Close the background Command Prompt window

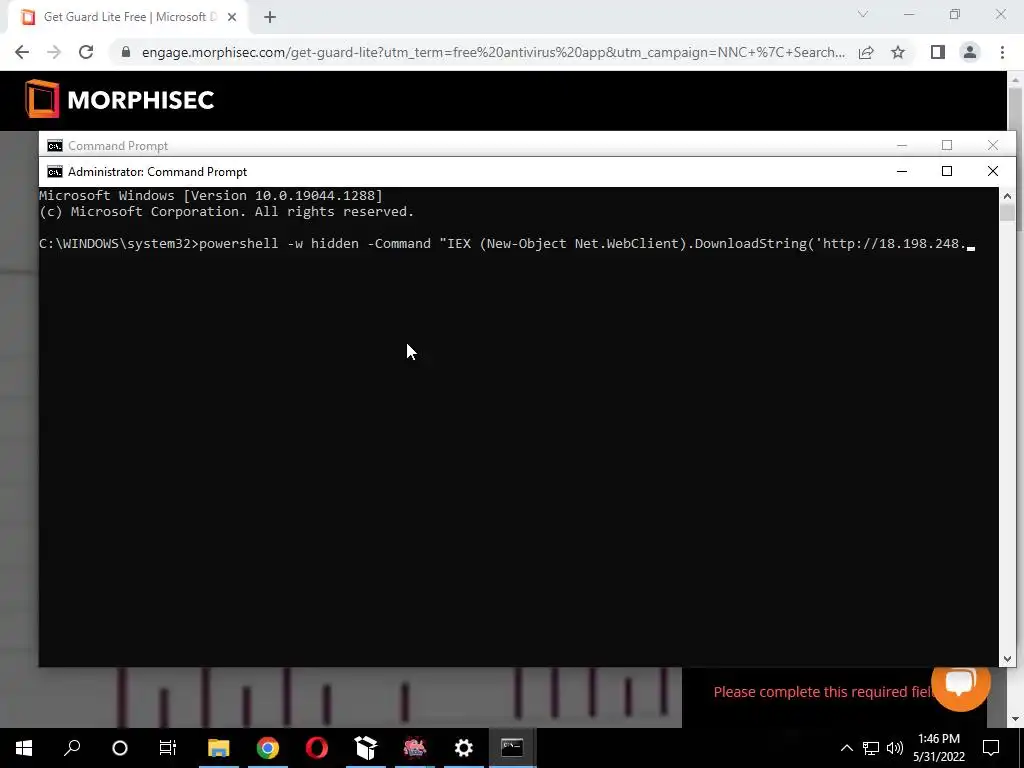993,145
